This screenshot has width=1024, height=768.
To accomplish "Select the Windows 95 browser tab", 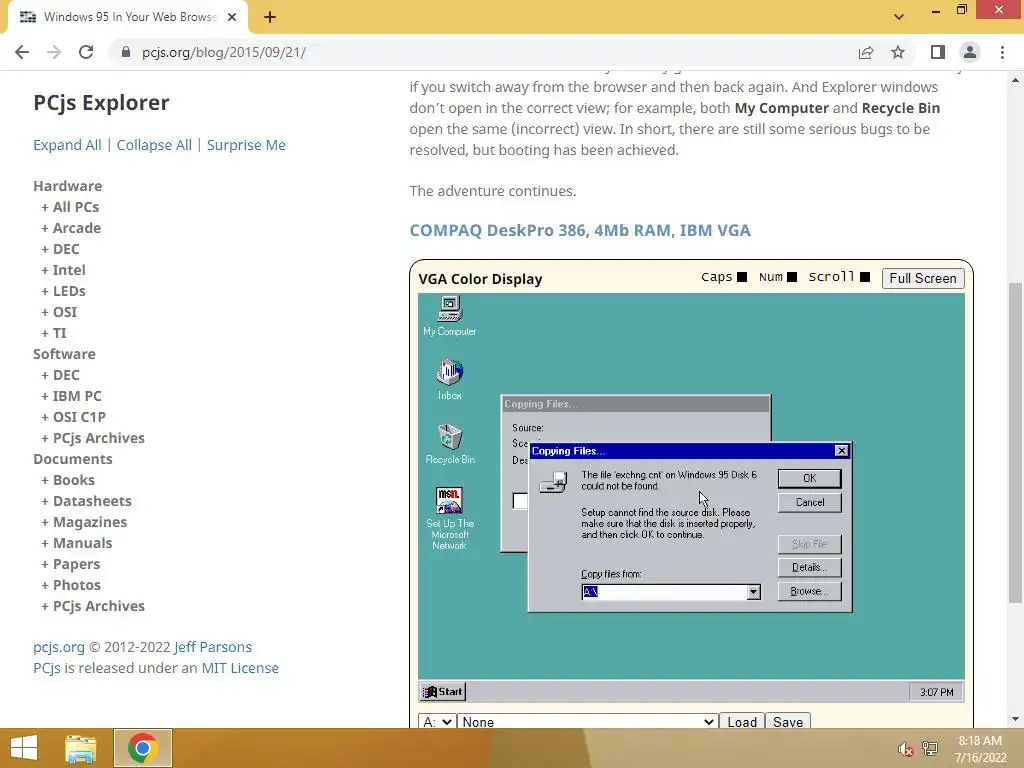I will [128, 17].
